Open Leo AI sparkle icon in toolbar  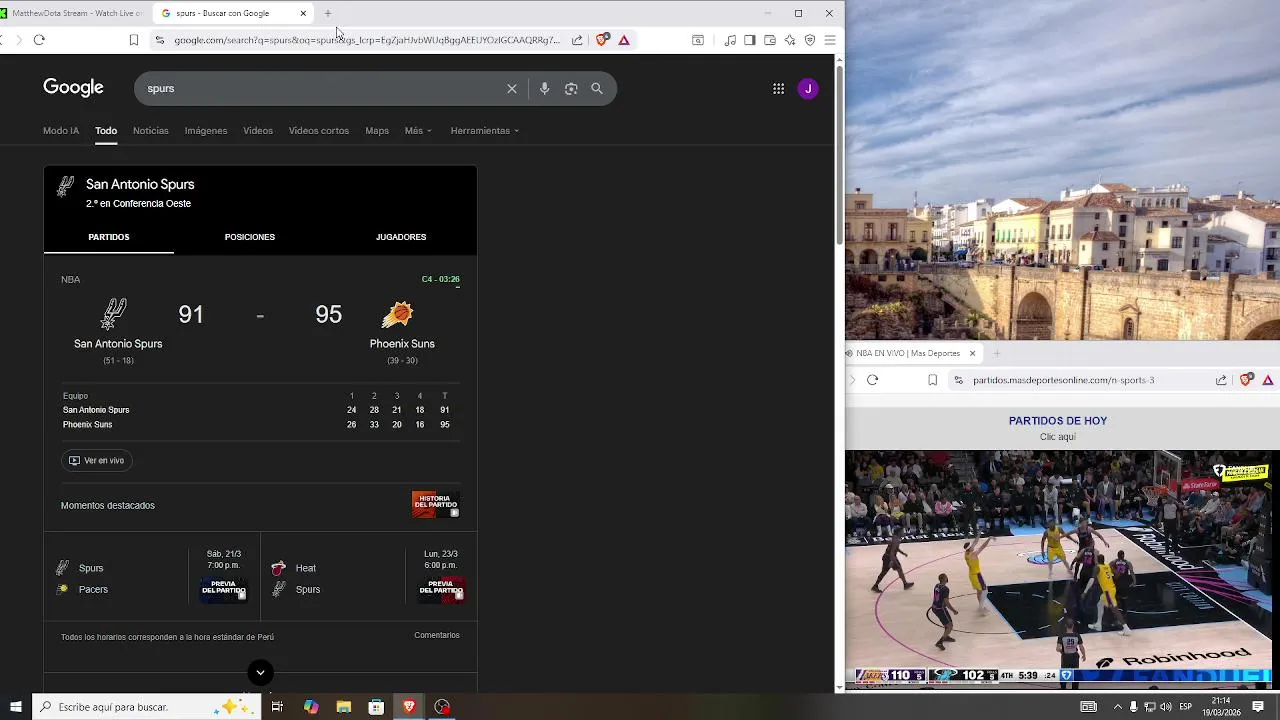coord(790,40)
